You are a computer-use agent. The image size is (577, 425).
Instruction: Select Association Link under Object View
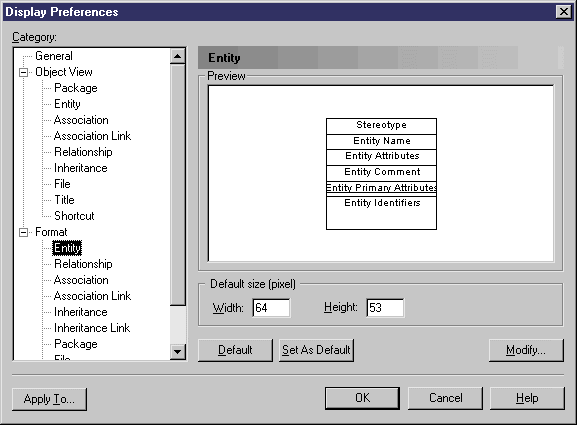tap(92, 136)
